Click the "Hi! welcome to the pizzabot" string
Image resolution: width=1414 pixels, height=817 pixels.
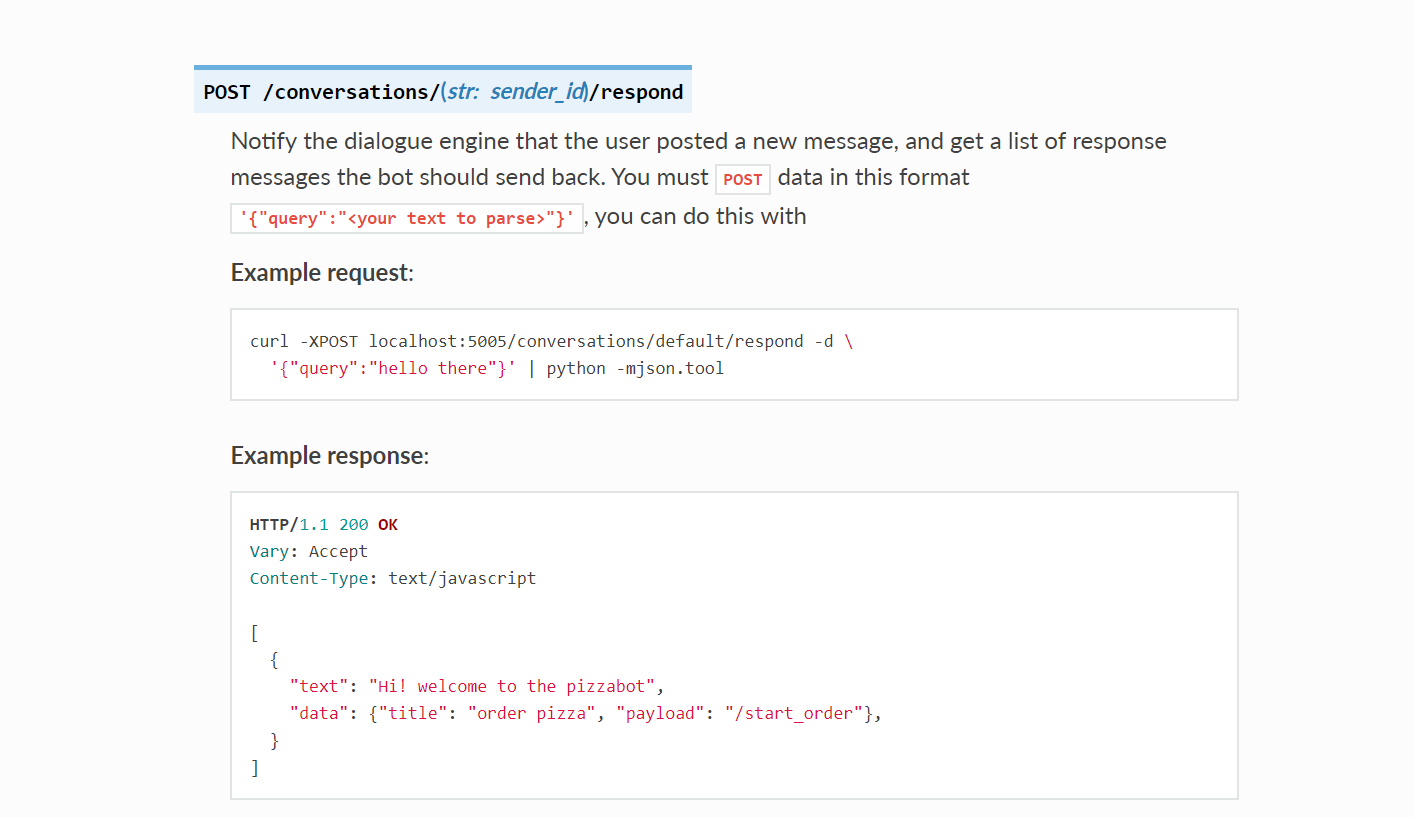(x=512, y=687)
